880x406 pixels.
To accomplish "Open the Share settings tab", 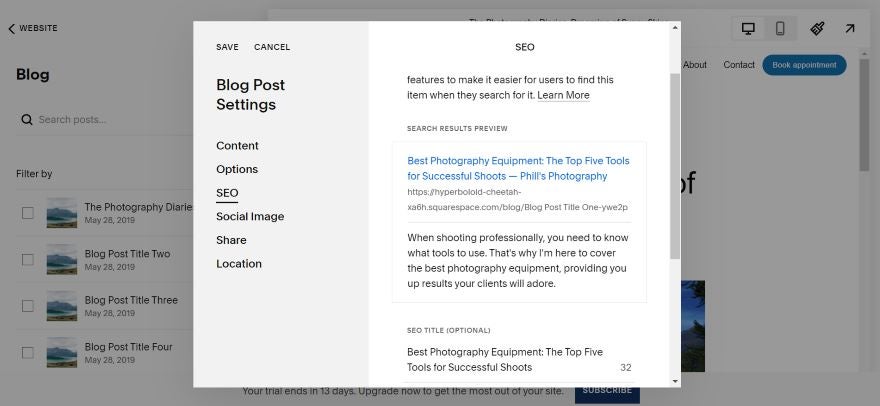I will [x=231, y=240].
